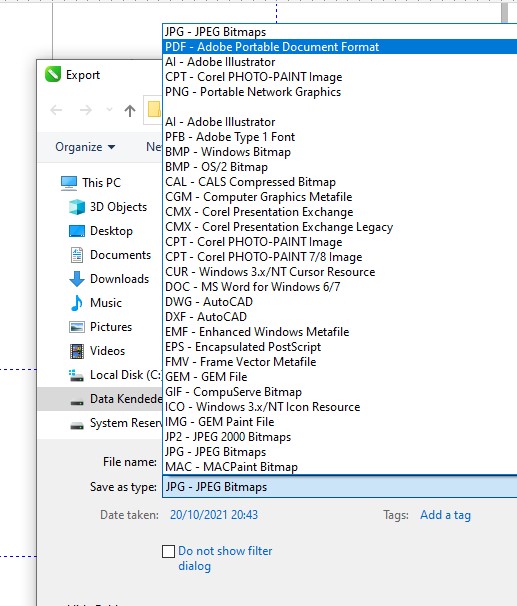Image resolution: width=517 pixels, height=606 pixels.
Task: Choose PDF - Adobe Portable Document Format
Action: (340, 47)
